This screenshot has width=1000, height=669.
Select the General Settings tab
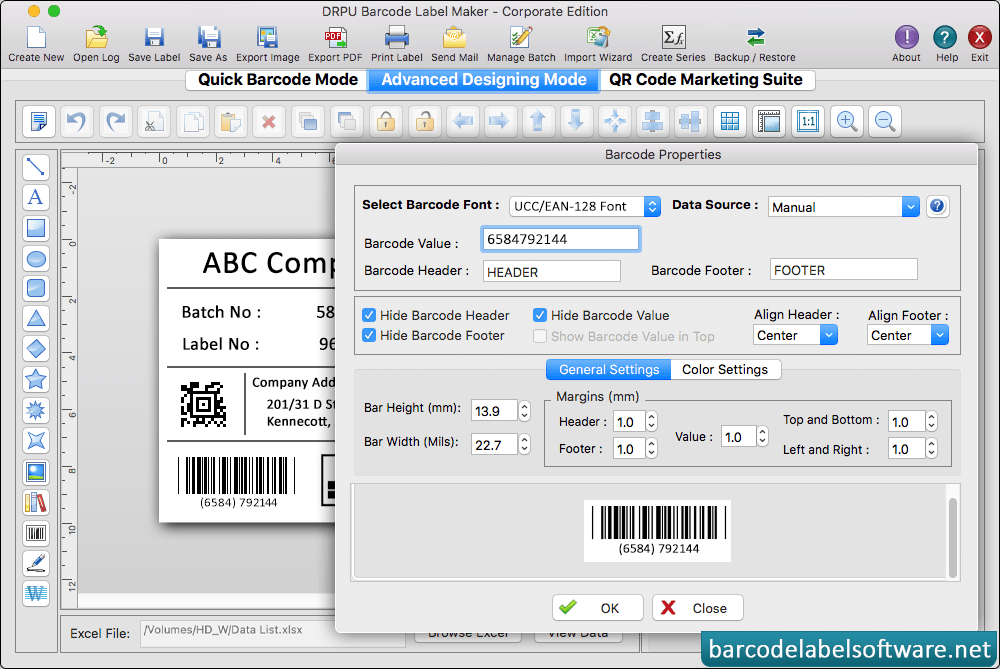608,369
